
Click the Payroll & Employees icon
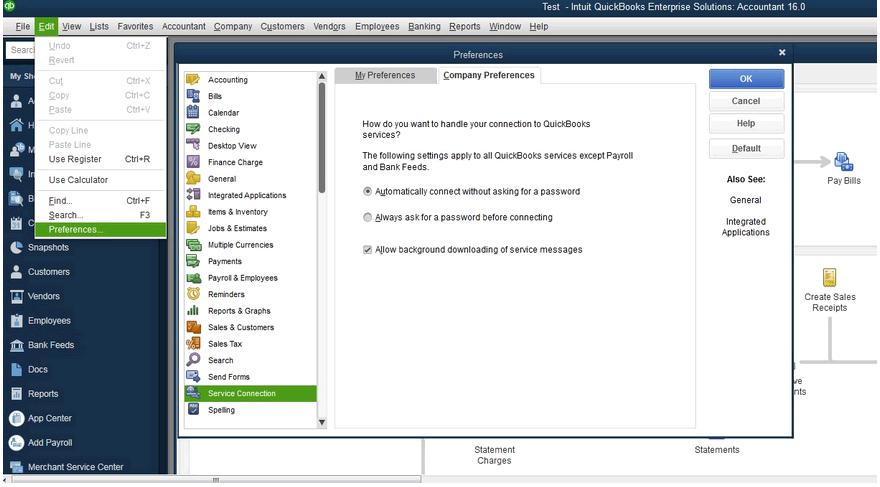click(x=193, y=278)
